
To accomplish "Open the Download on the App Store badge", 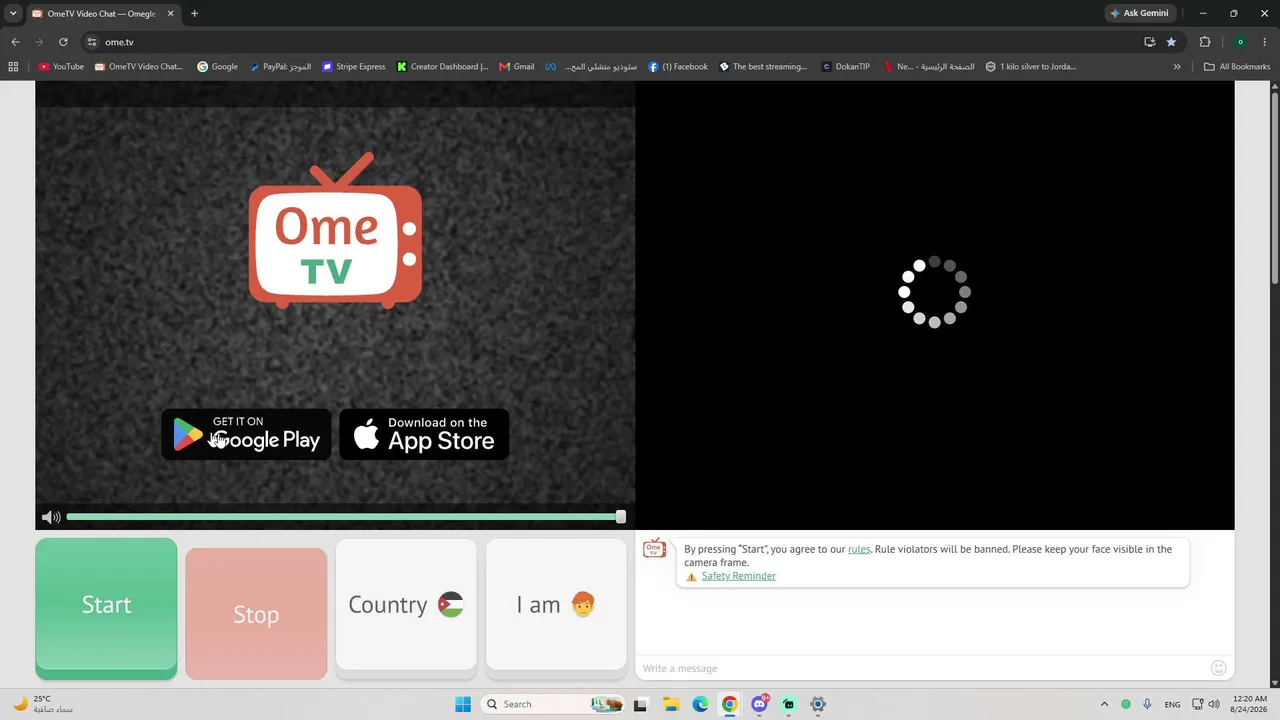I will tap(424, 434).
